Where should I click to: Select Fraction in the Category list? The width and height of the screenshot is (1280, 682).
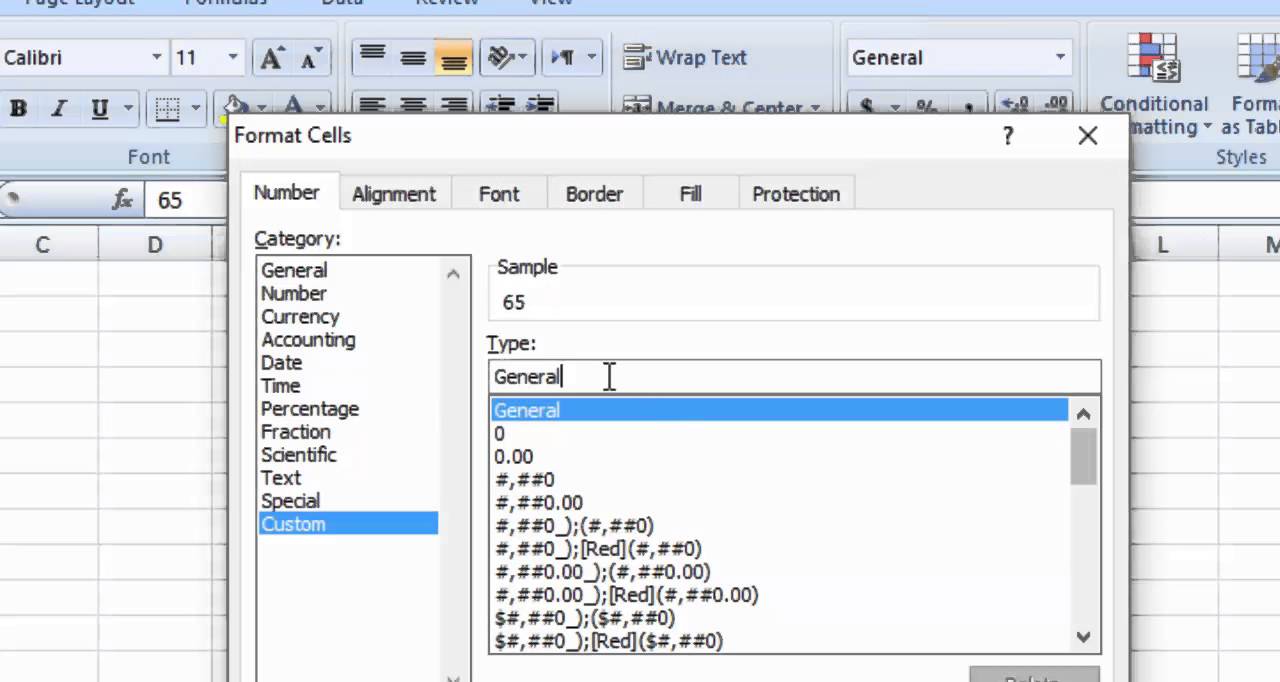tap(295, 431)
